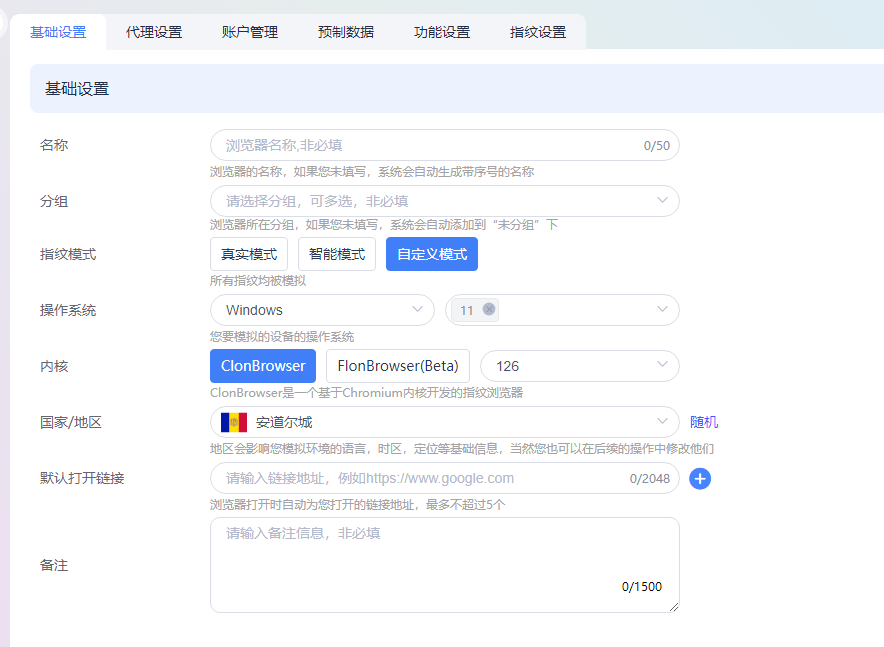Go to the 预制数据 tab

[346, 32]
